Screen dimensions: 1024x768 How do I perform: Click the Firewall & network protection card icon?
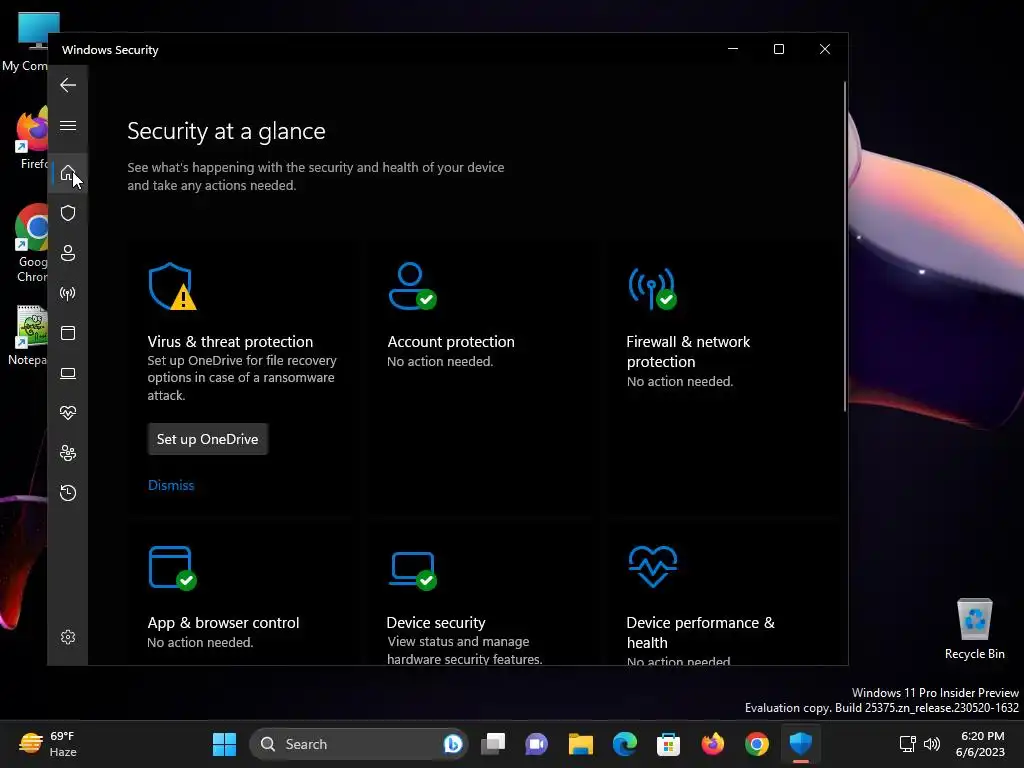tap(652, 288)
